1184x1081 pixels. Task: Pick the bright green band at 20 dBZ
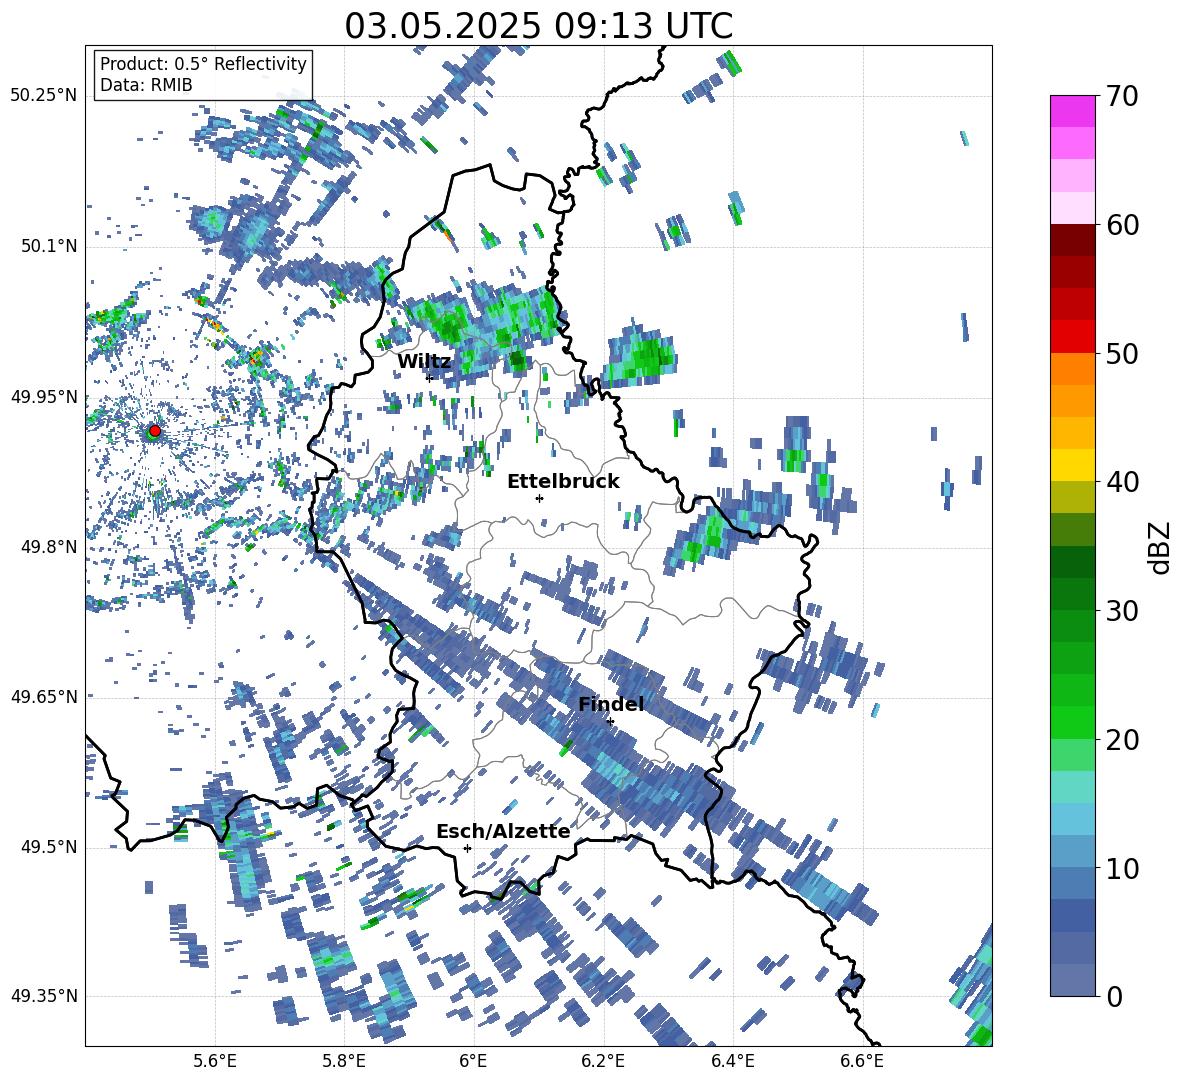point(1072,722)
